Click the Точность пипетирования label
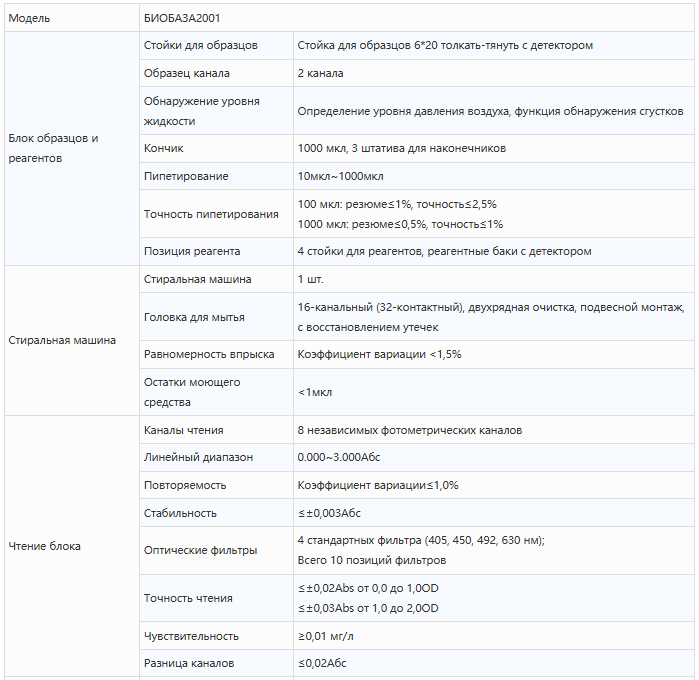 click(x=211, y=214)
